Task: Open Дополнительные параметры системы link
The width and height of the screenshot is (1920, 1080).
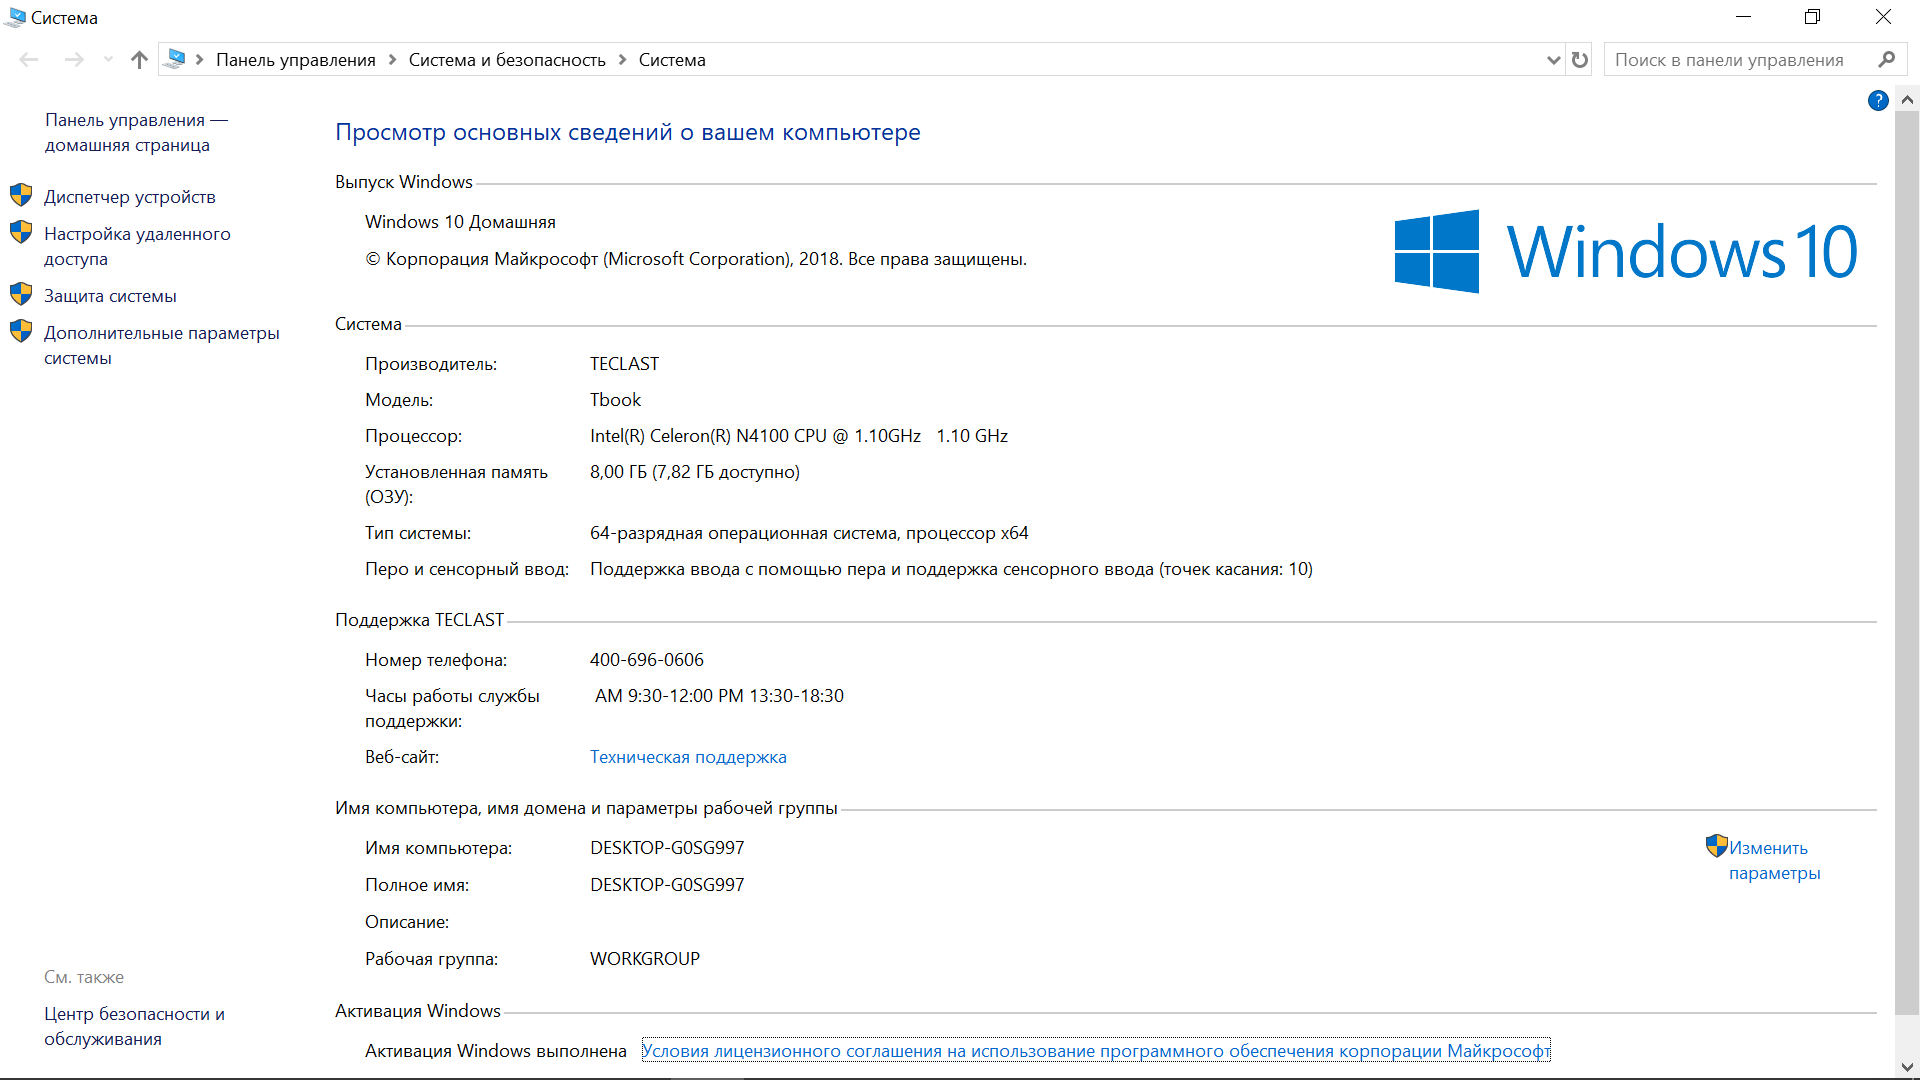Action: [x=162, y=345]
